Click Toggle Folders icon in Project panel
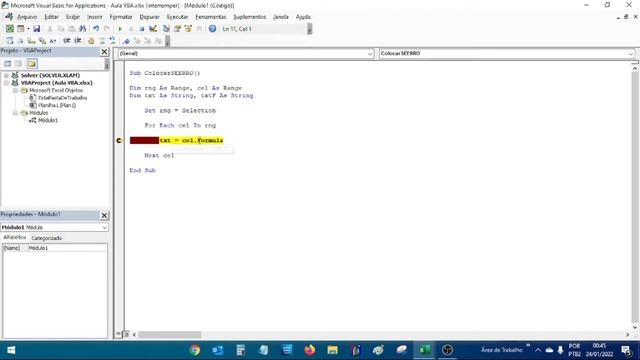 click(32, 64)
